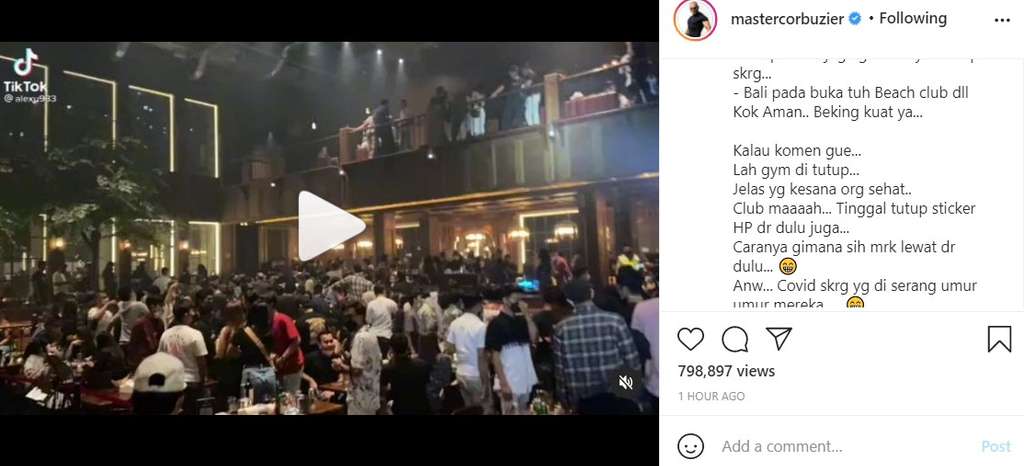Toggle the Following status button
This screenshot has height=466, width=1024.
click(912, 18)
